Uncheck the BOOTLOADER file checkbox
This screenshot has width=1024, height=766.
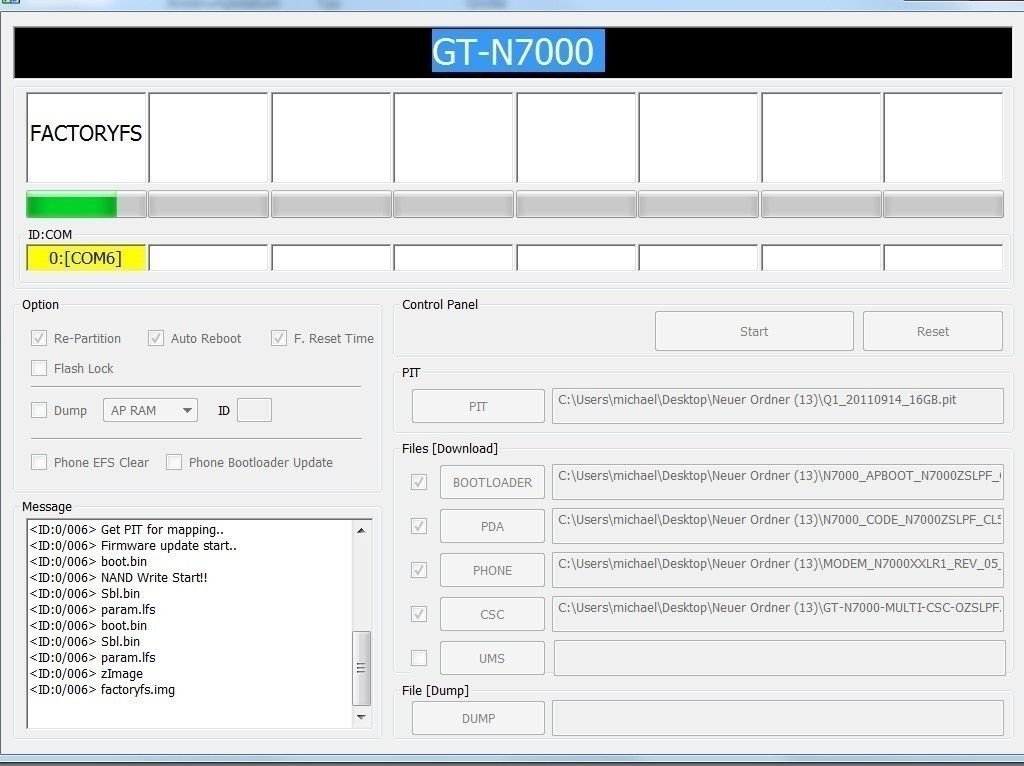pyautogui.click(x=419, y=482)
